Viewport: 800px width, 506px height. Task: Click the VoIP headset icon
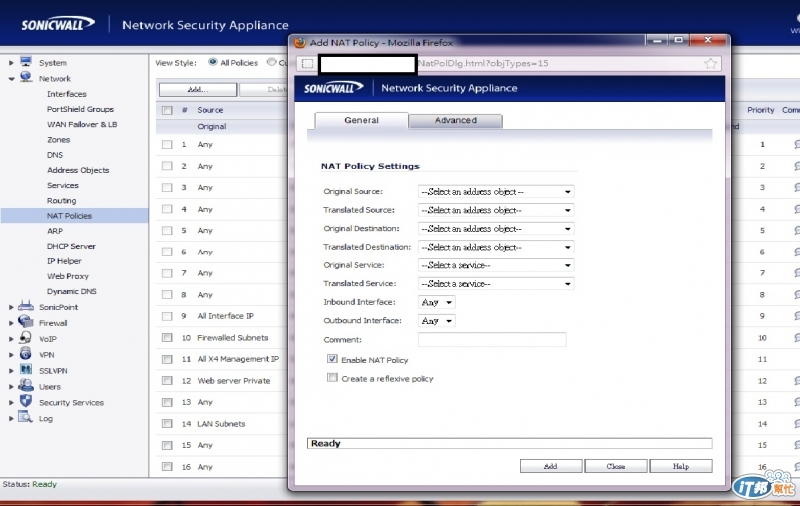pyautogui.click(x=26, y=338)
